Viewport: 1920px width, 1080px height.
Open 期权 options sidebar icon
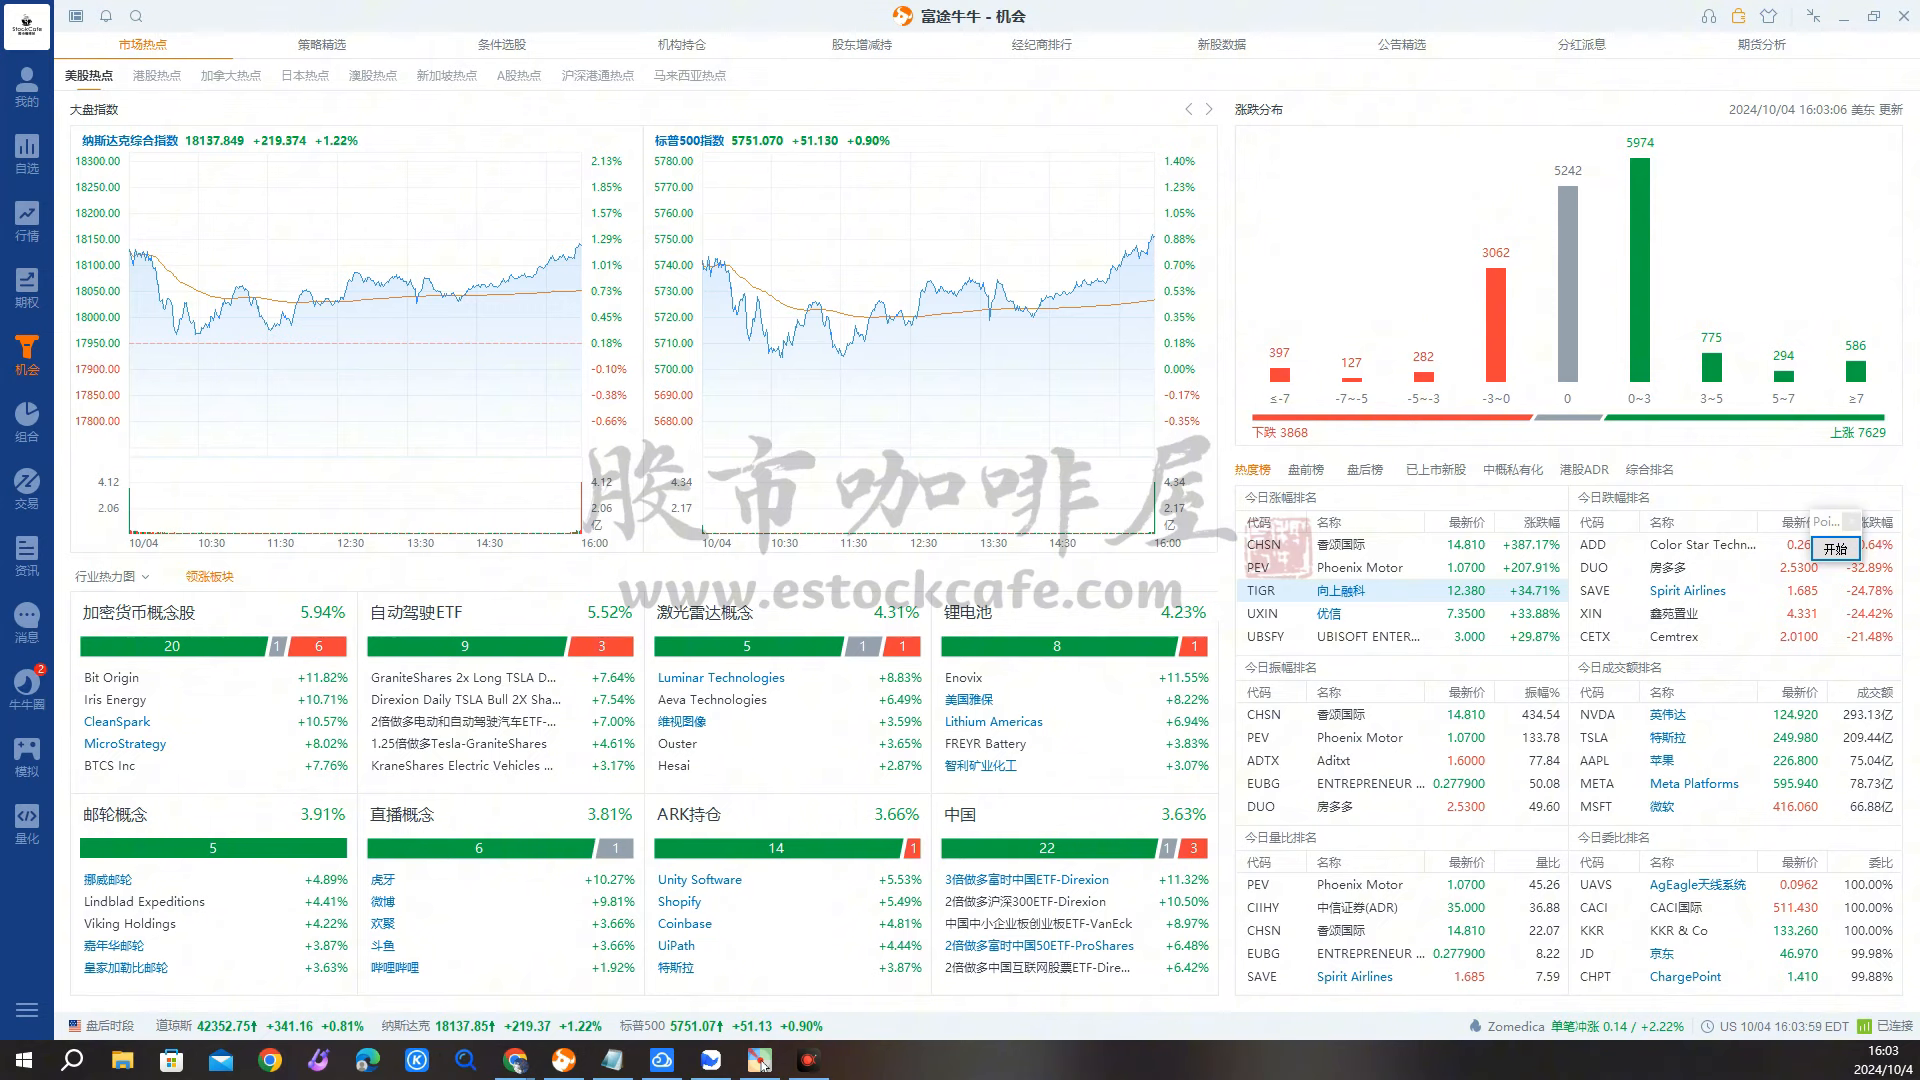click(27, 288)
